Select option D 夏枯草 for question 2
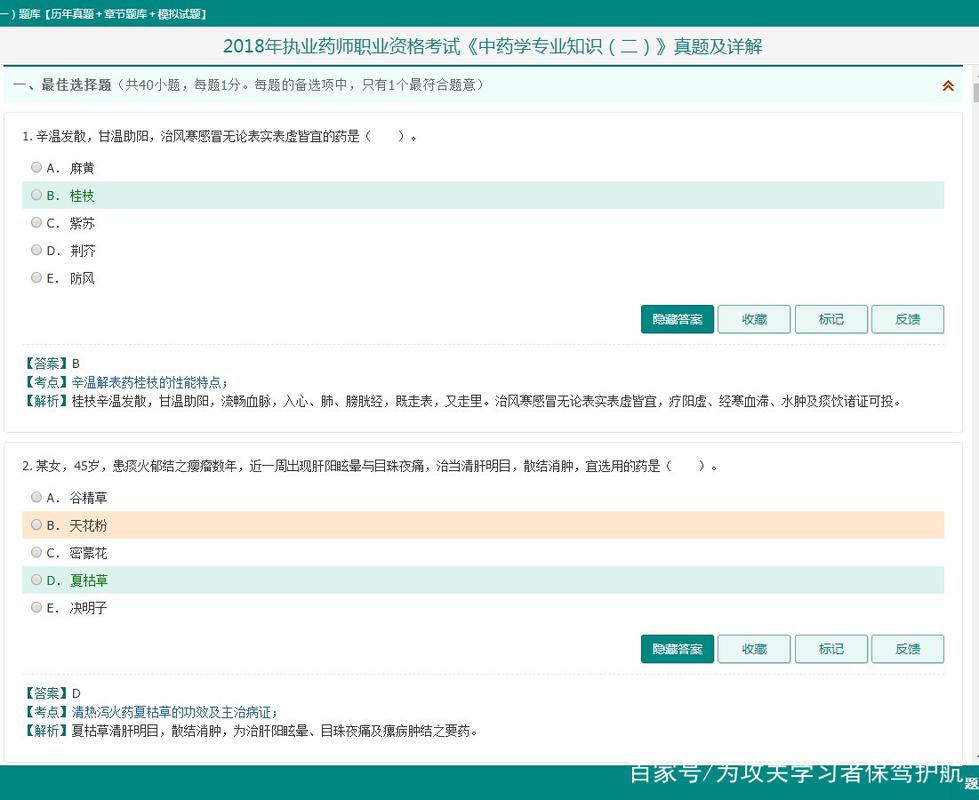979x800 pixels. tap(36, 580)
